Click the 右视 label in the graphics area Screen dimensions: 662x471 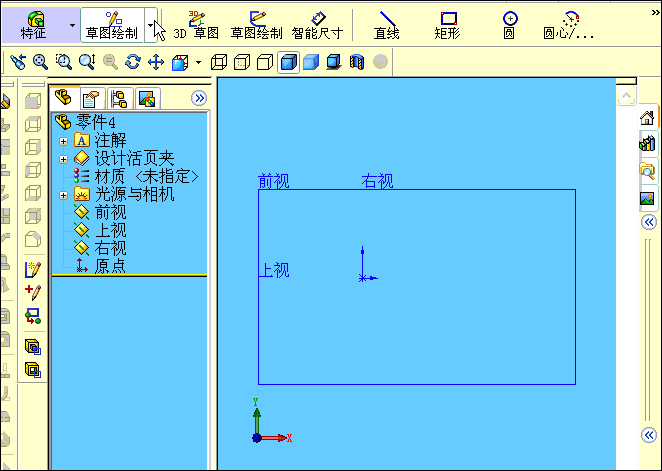[377, 181]
